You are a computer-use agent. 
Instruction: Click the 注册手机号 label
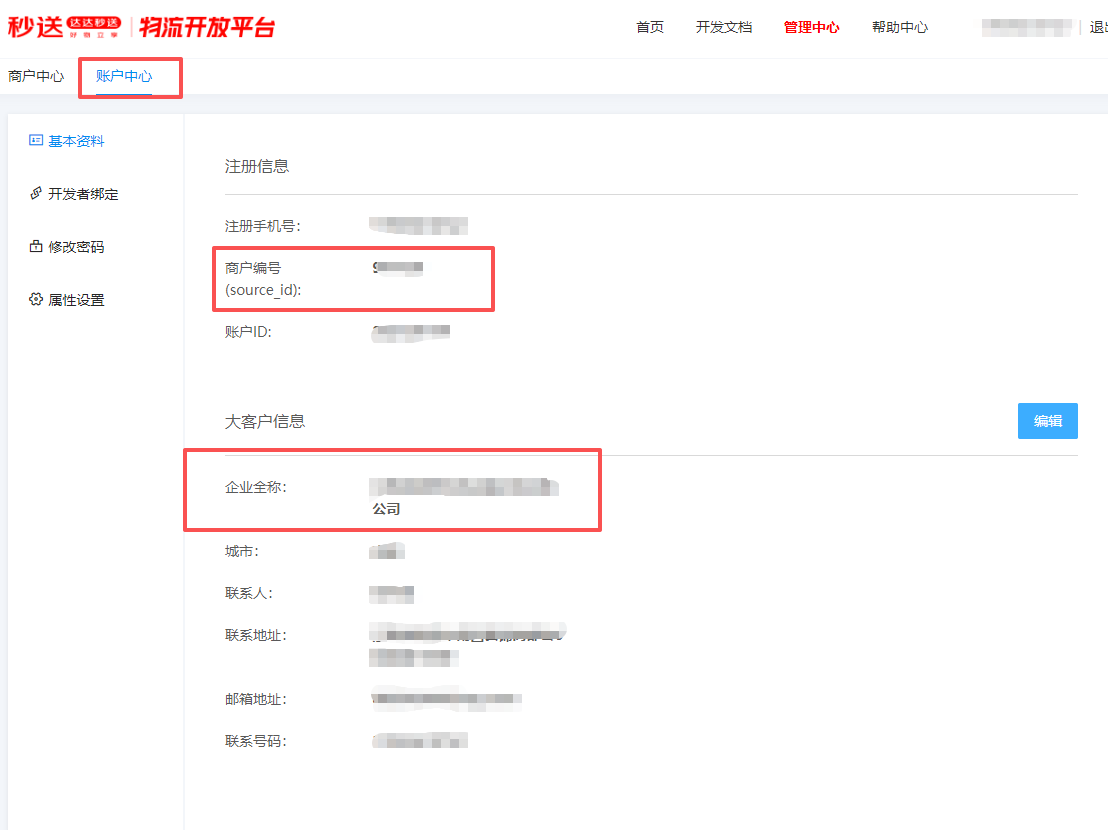click(x=262, y=226)
